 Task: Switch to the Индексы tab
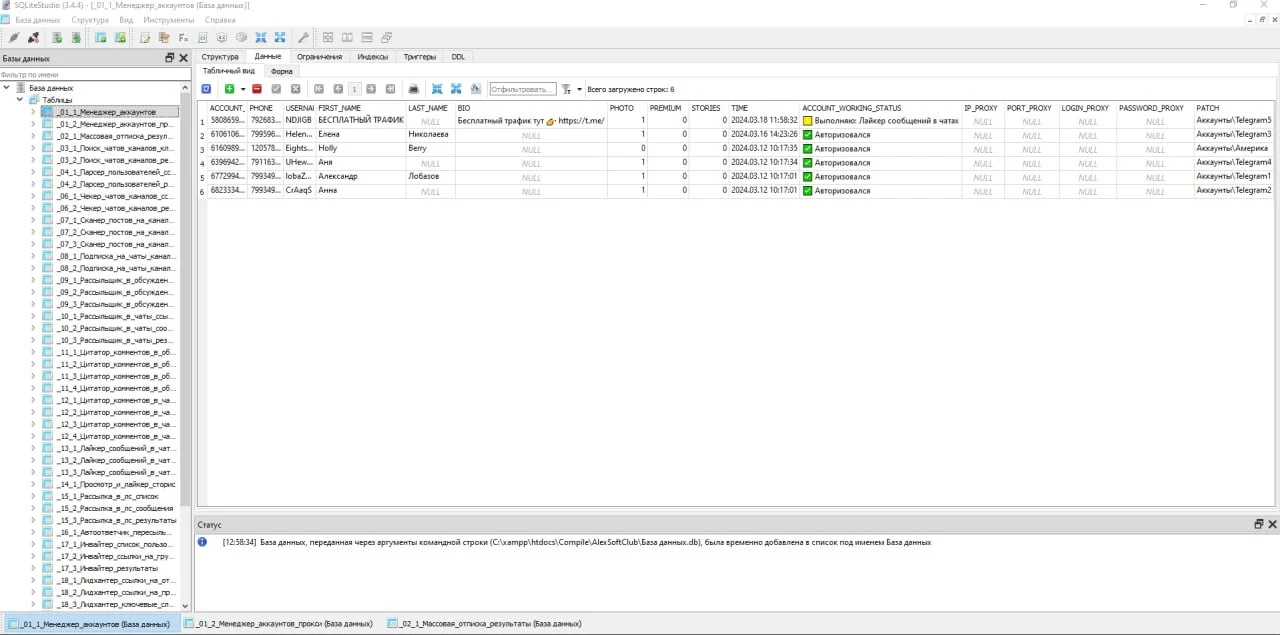coord(373,57)
